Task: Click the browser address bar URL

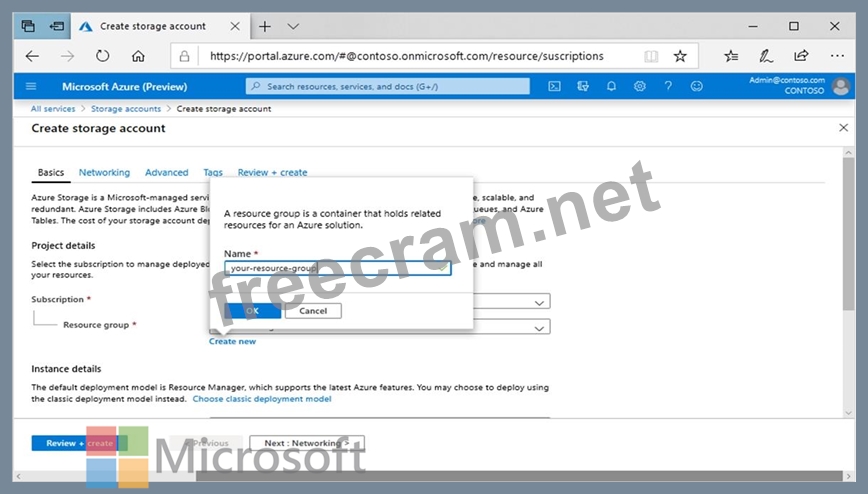Action: tap(407, 56)
